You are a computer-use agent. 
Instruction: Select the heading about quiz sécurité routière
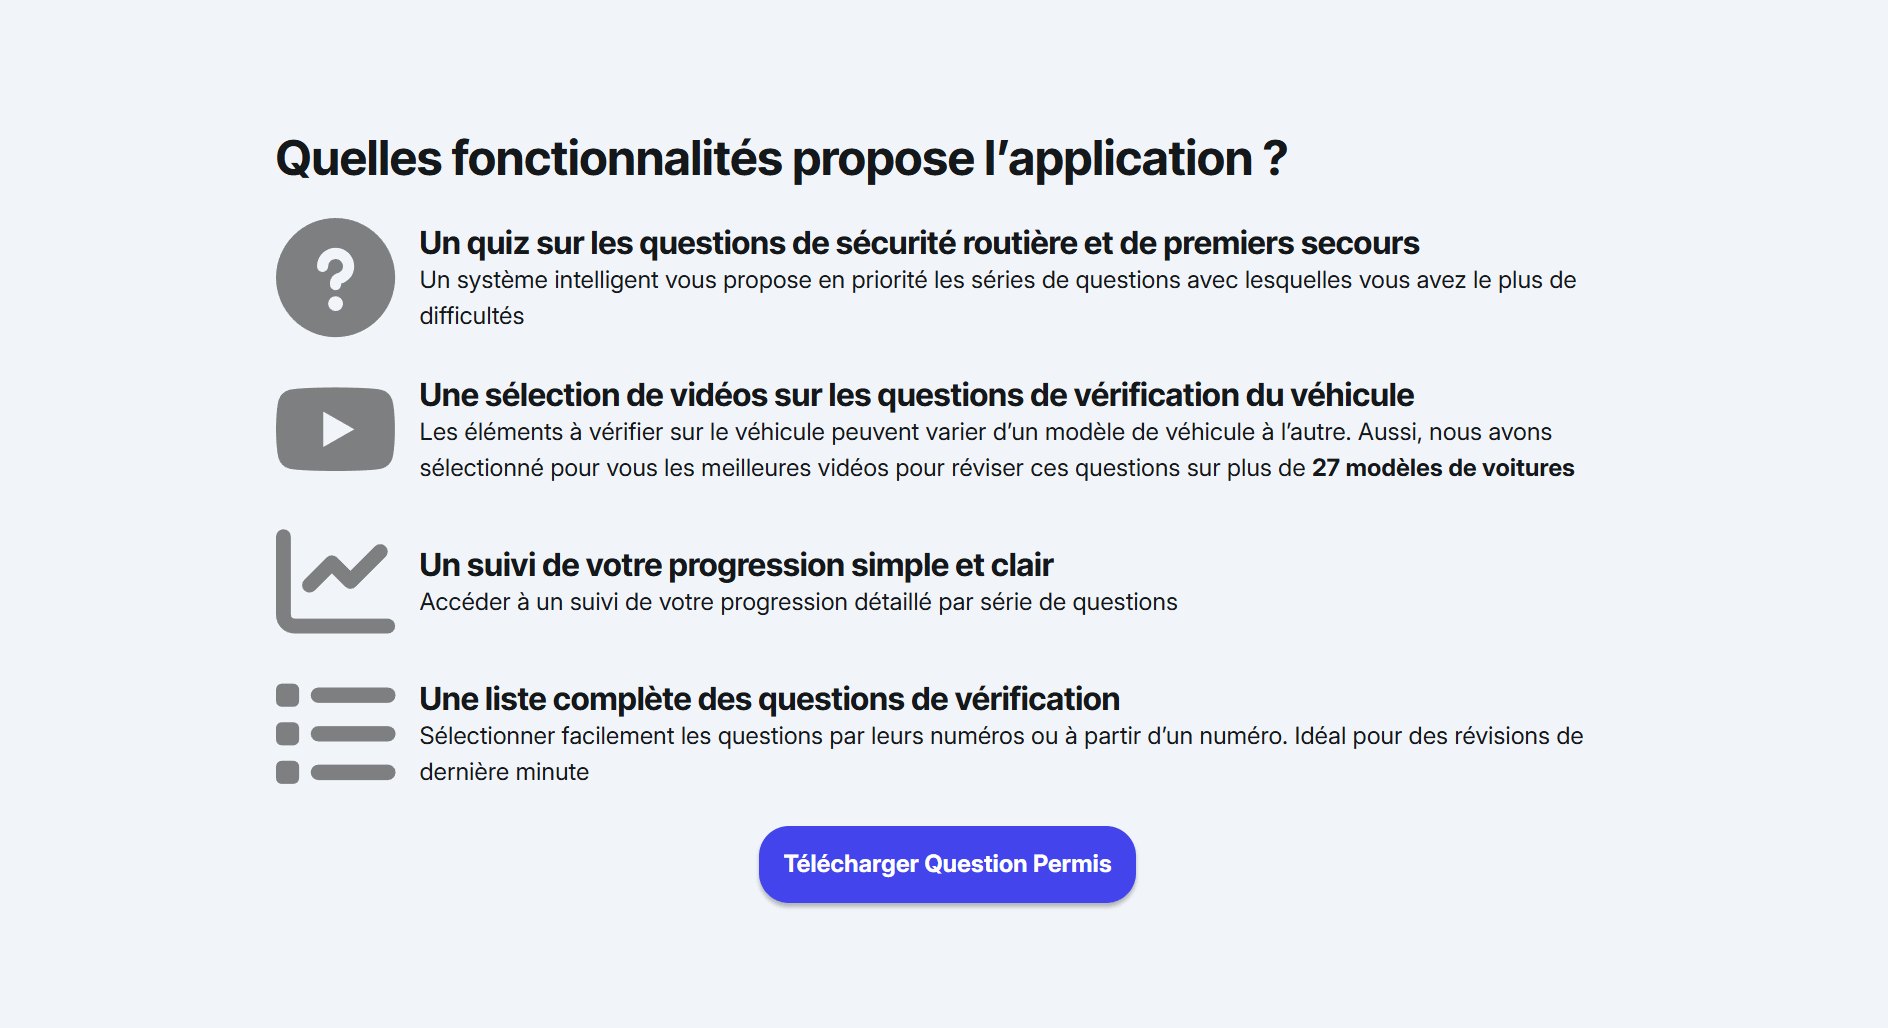[x=919, y=243]
